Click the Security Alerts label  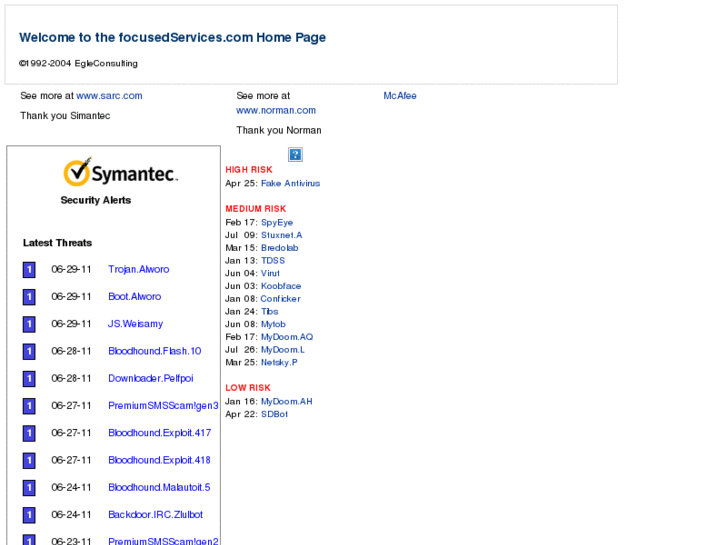pyautogui.click(x=96, y=200)
